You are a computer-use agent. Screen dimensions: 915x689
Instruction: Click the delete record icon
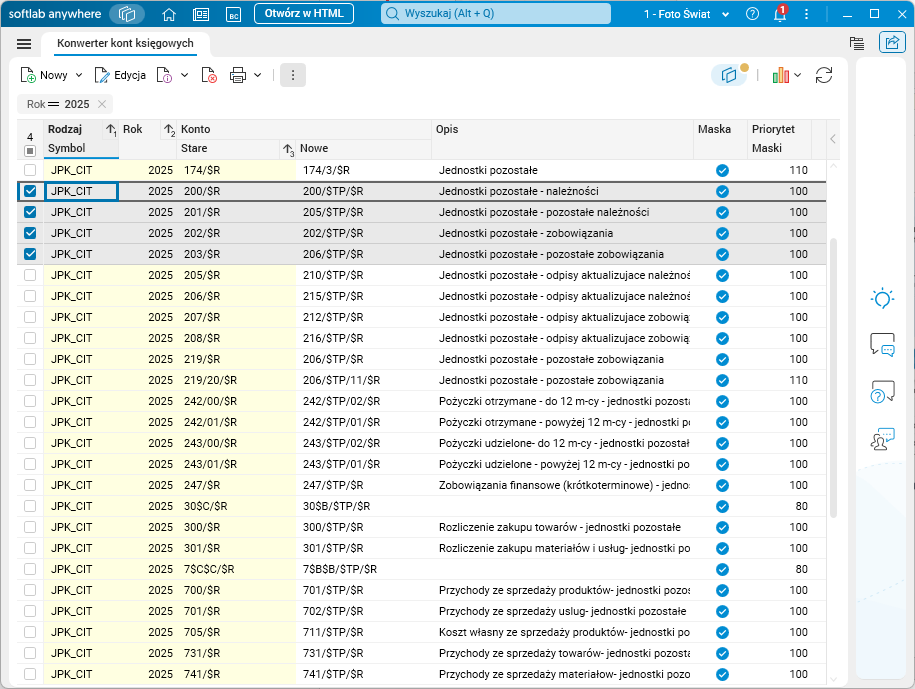(x=209, y=75)
